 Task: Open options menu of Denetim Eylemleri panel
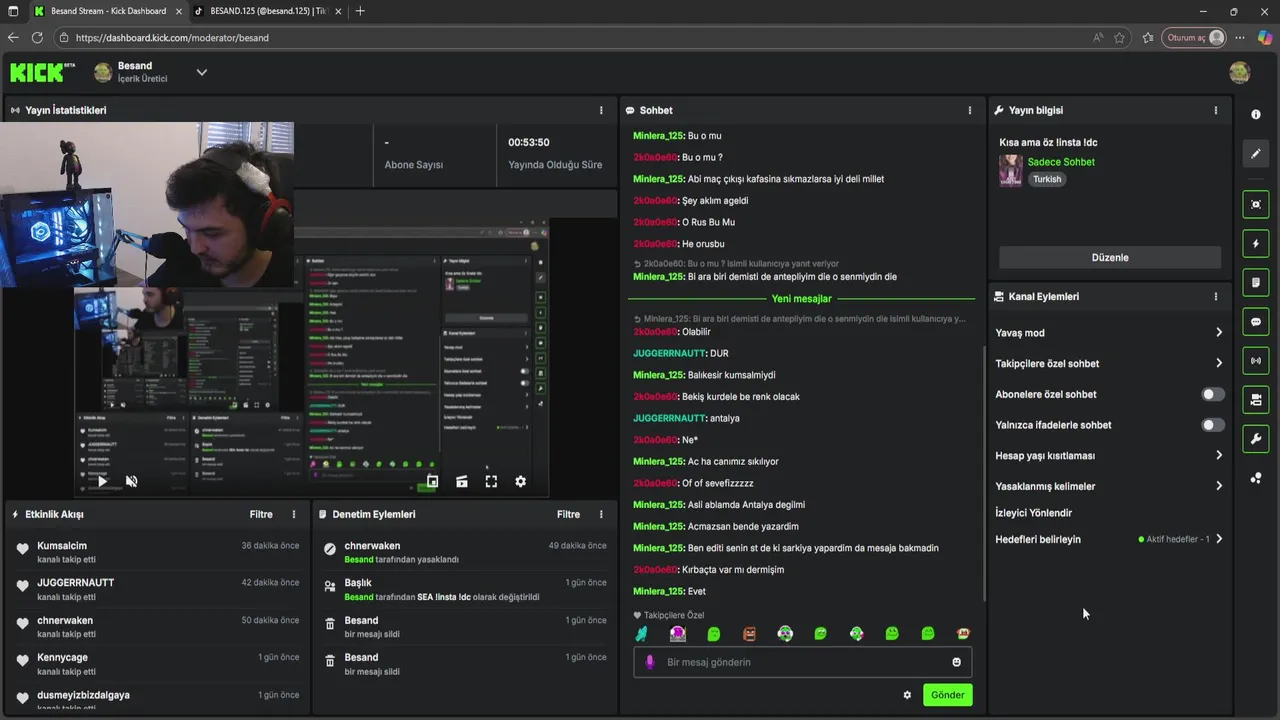coord(601,514)
